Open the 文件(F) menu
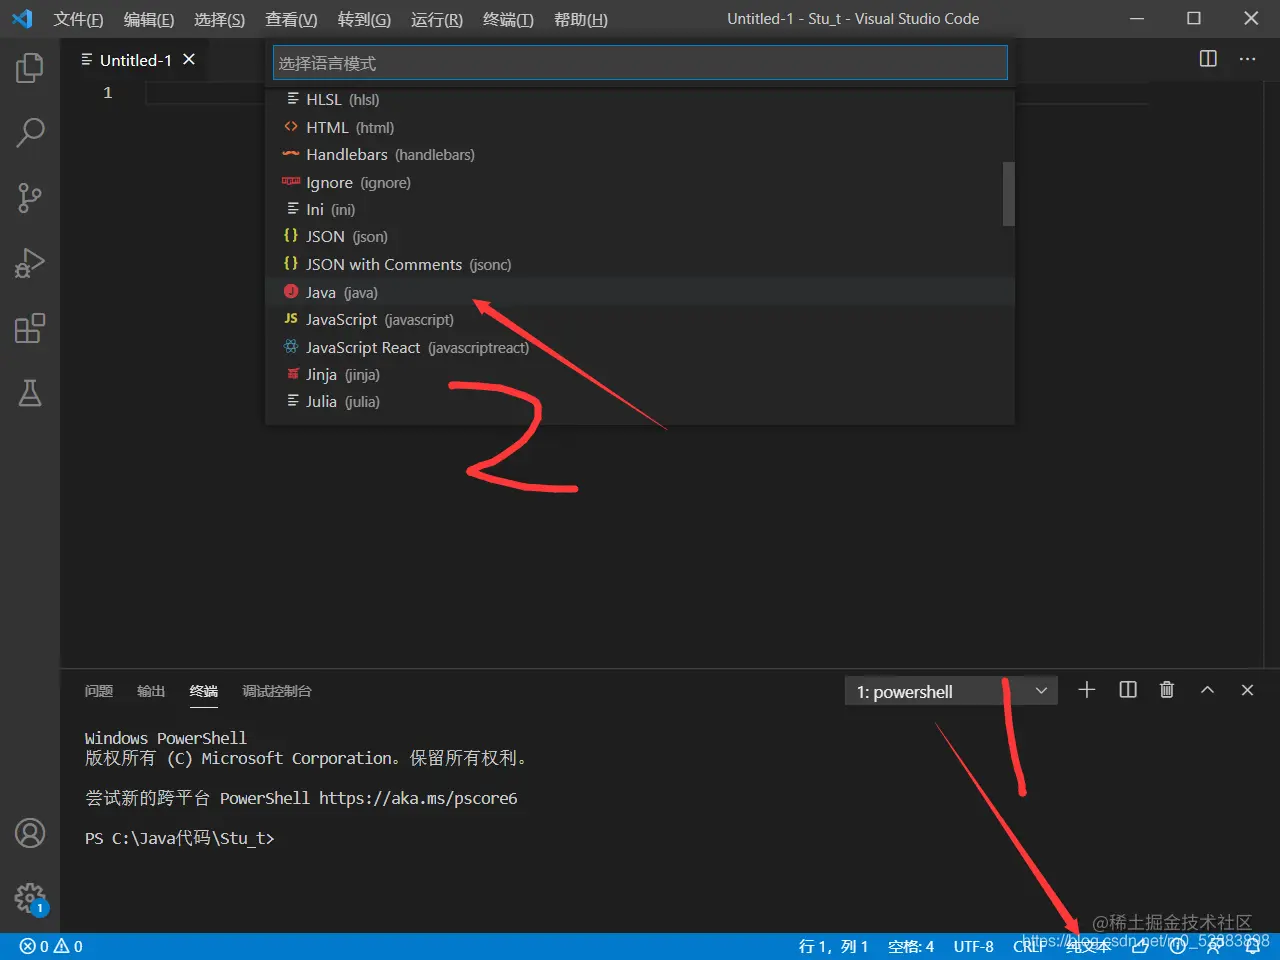Screen dimensions: 1280x960 coord(78,19)
